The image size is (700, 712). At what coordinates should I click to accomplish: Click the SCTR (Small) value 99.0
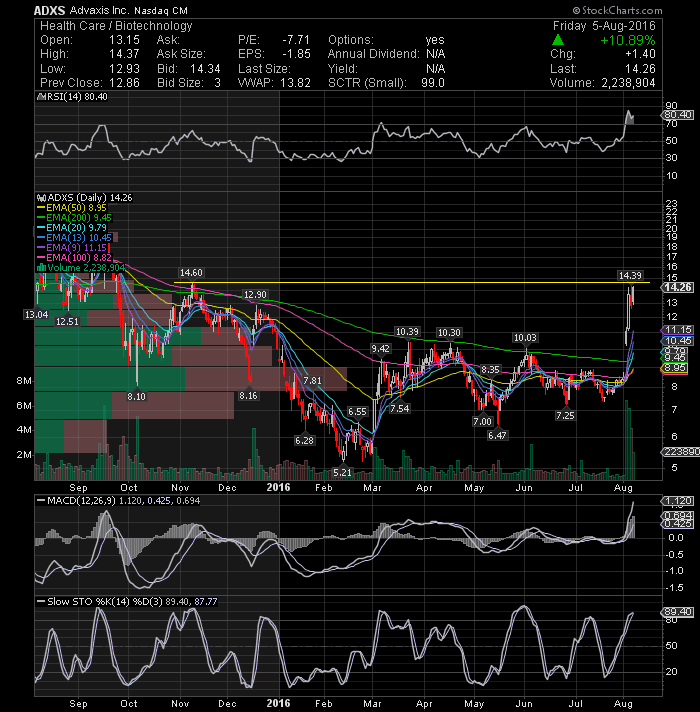coord(433,83)
